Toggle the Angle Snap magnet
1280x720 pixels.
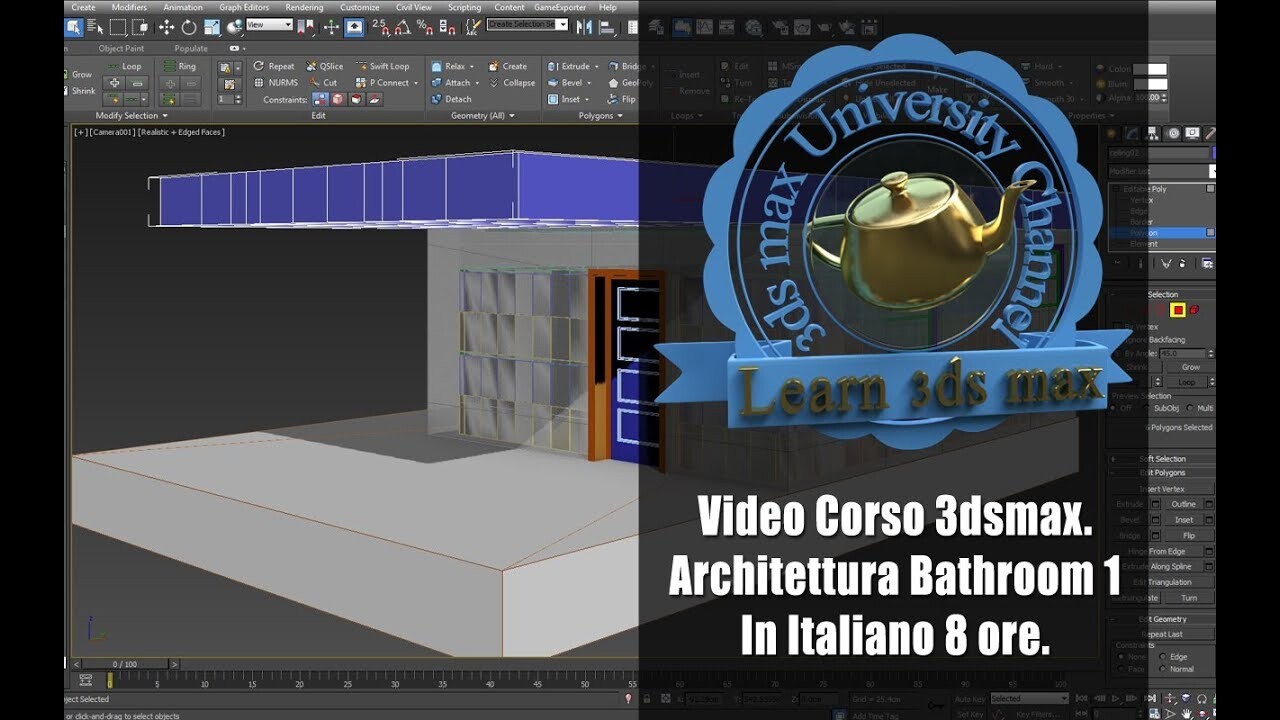400,27
